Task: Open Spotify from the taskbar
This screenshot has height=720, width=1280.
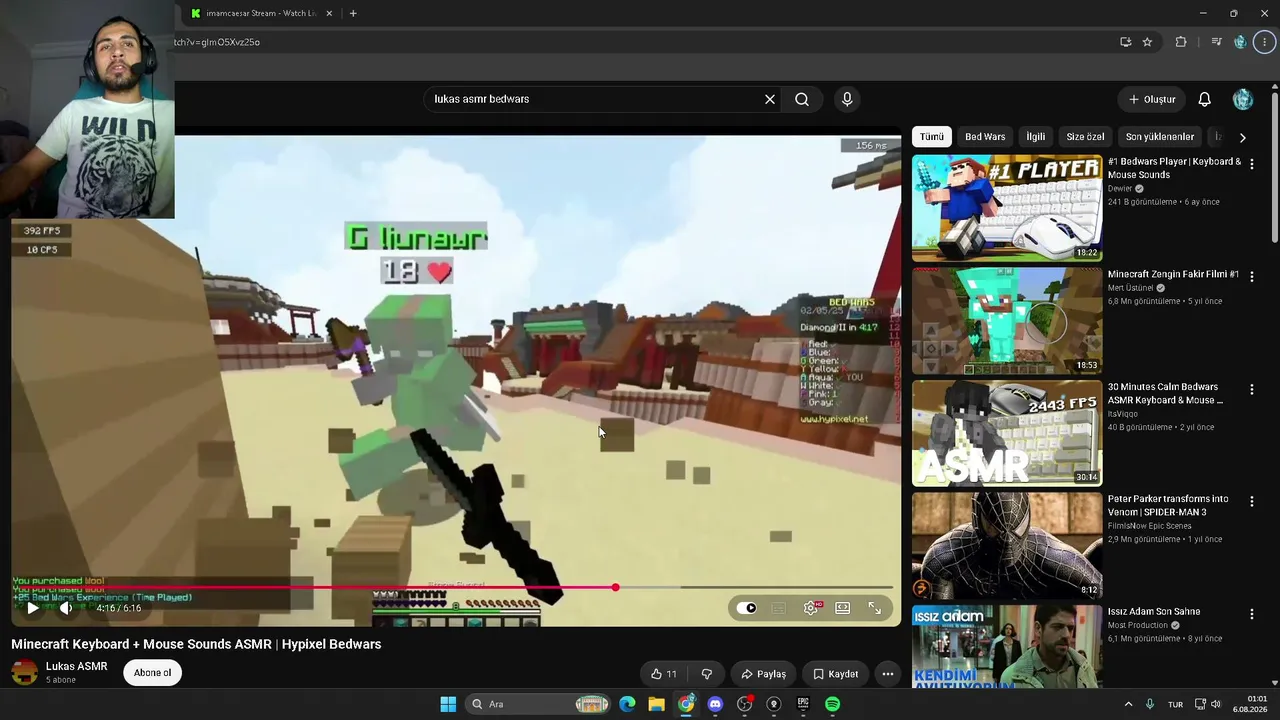Action: click(832, 704)
